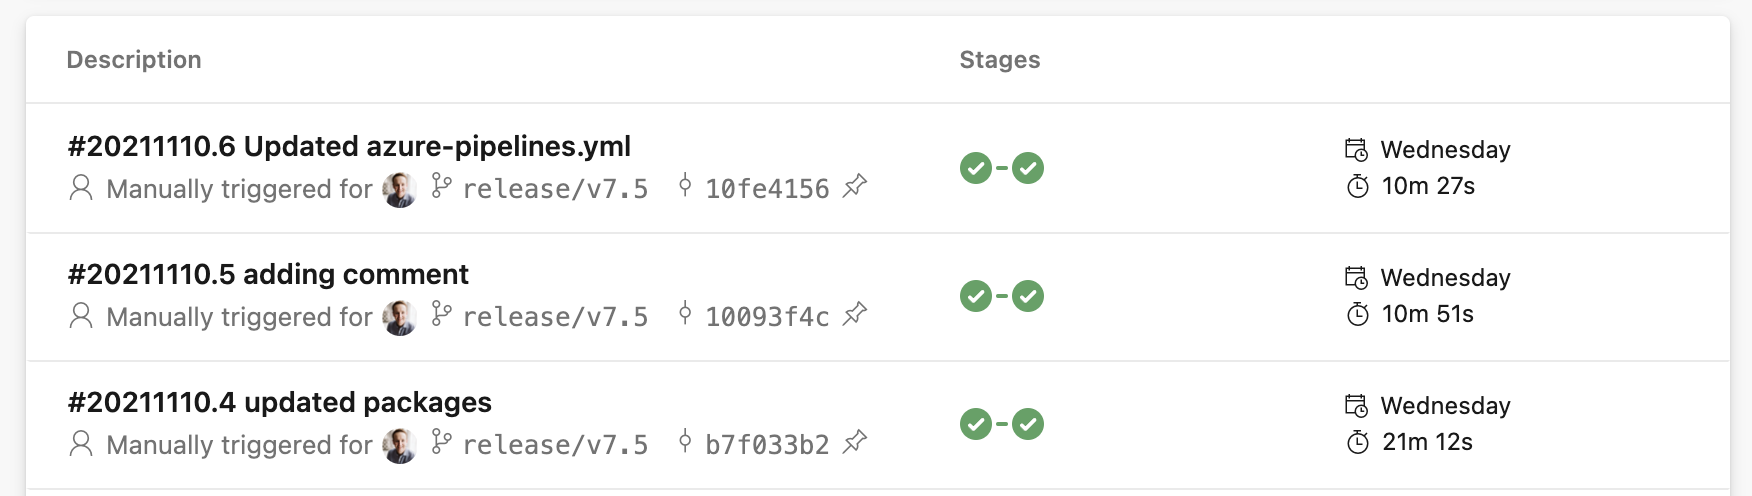Click first stage checkmark of run #20211110.6
Viewport: 1752px width, 496px height.
click(976, 168)
